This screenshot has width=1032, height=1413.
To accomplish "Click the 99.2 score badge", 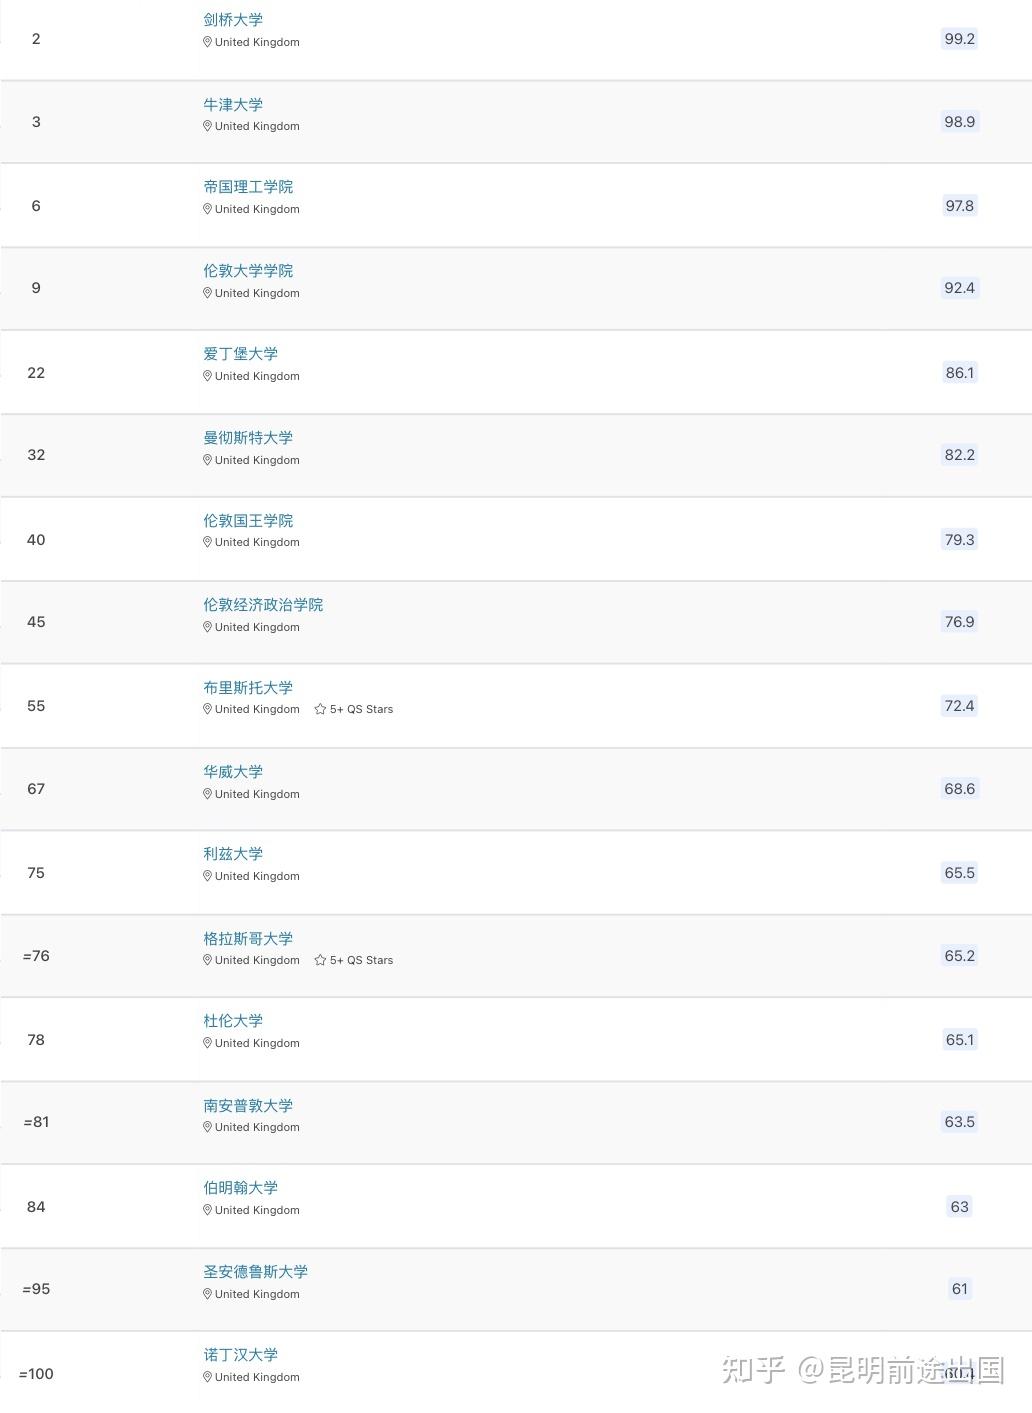I will click(x=959, y=39).
